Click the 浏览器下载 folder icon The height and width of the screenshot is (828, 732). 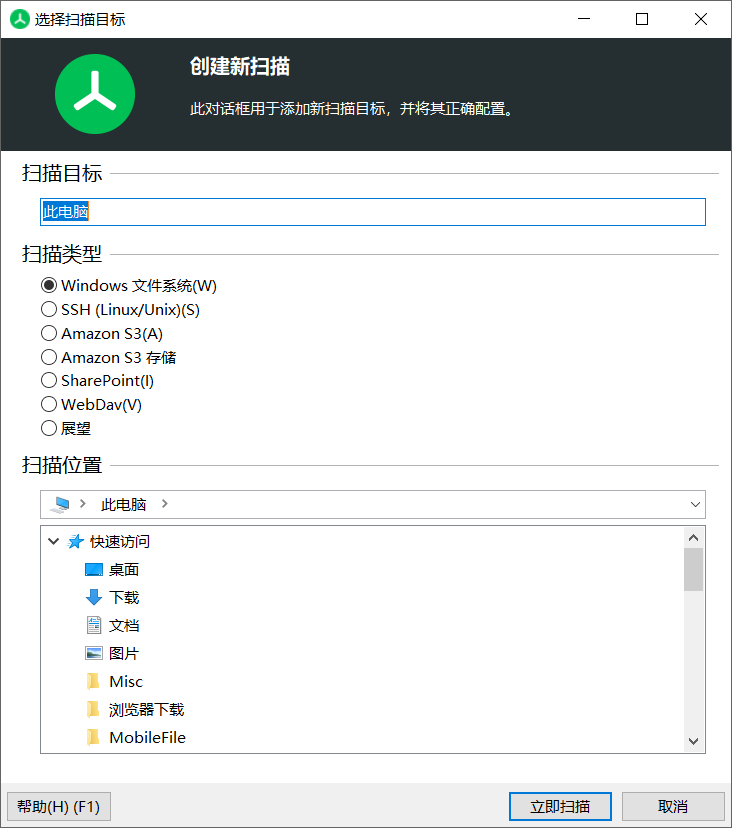pos(93,709)
